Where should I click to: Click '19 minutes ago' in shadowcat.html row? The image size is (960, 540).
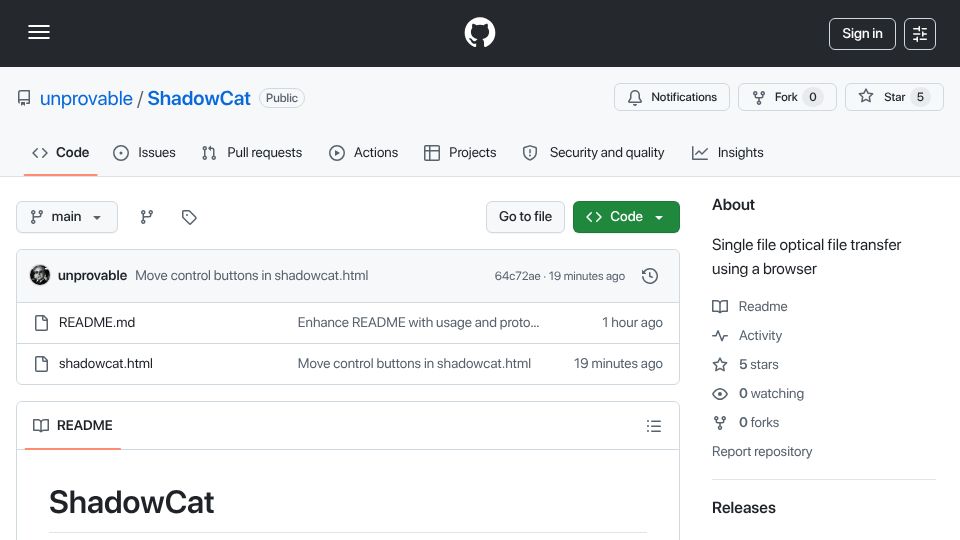pos(618,364)
